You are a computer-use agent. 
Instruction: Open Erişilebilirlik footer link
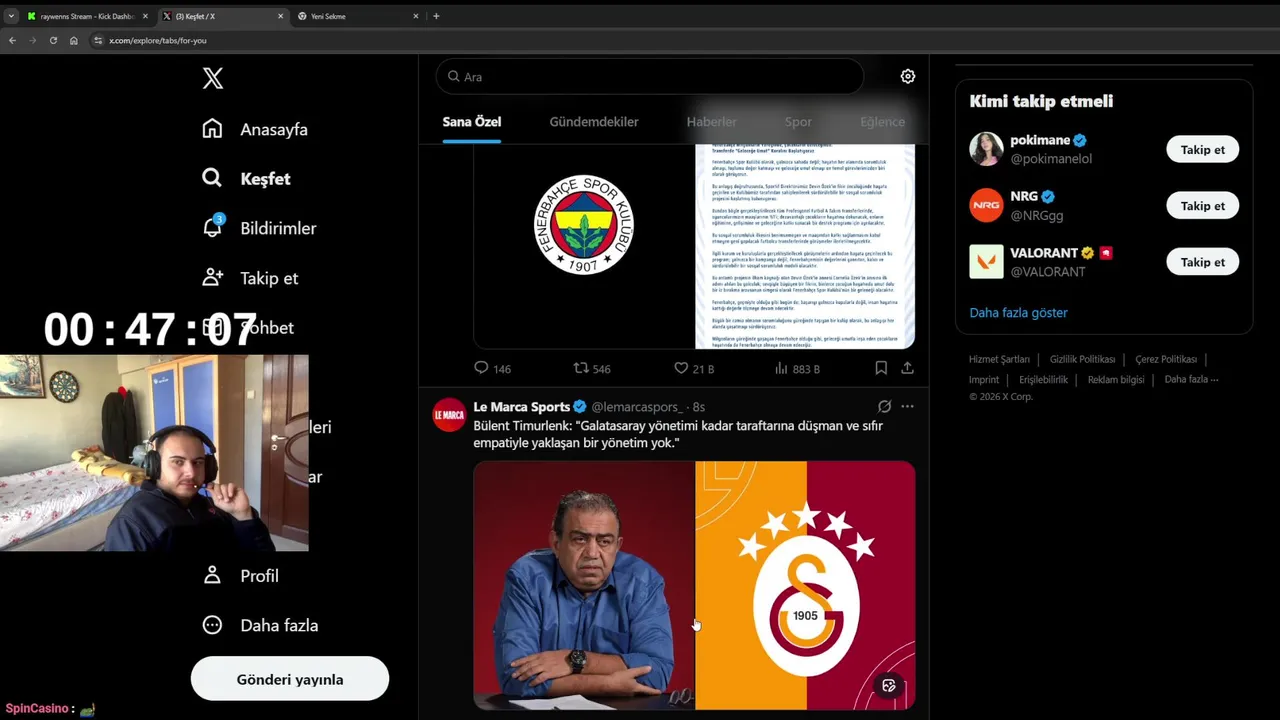(x=1043, y=380)
